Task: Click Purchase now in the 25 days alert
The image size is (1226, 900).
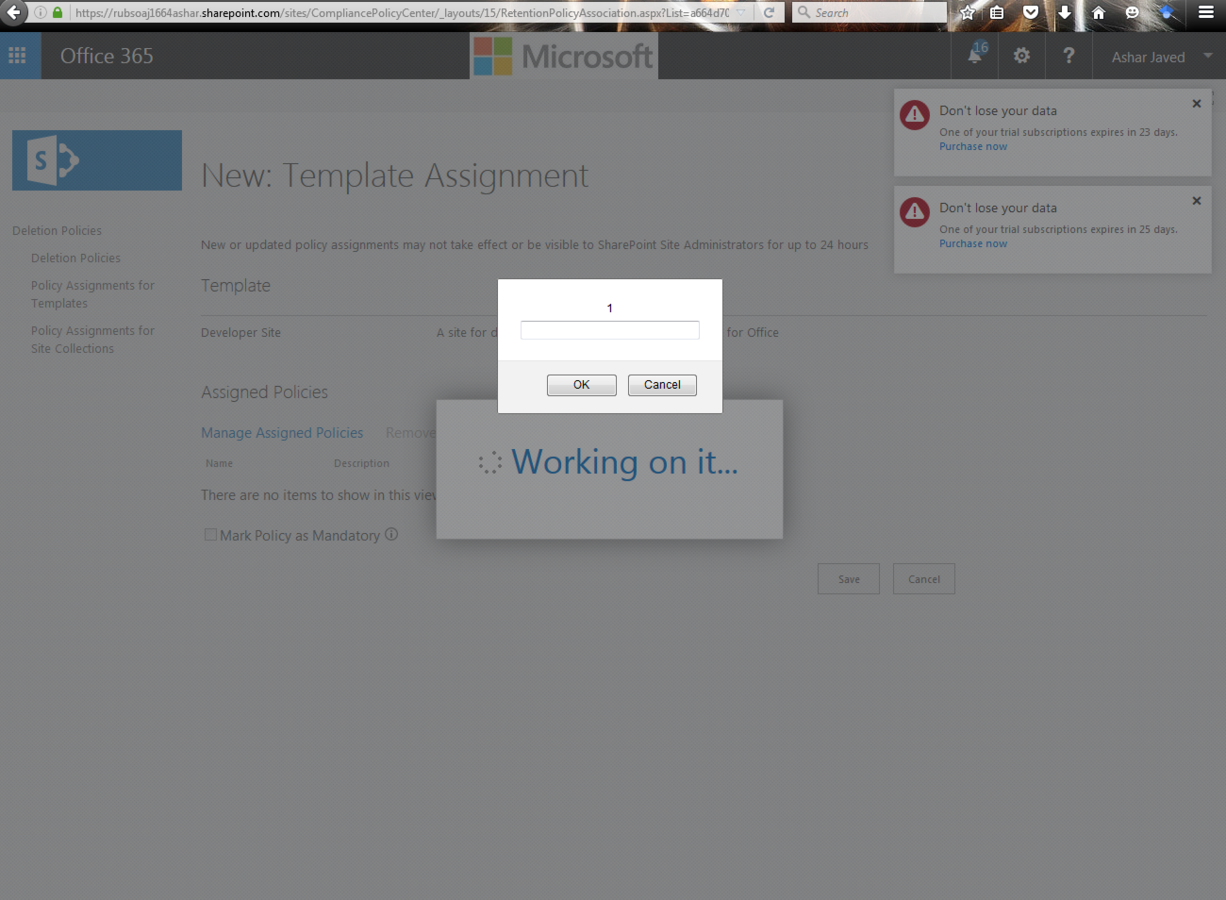Action: (x=973, y=243)
